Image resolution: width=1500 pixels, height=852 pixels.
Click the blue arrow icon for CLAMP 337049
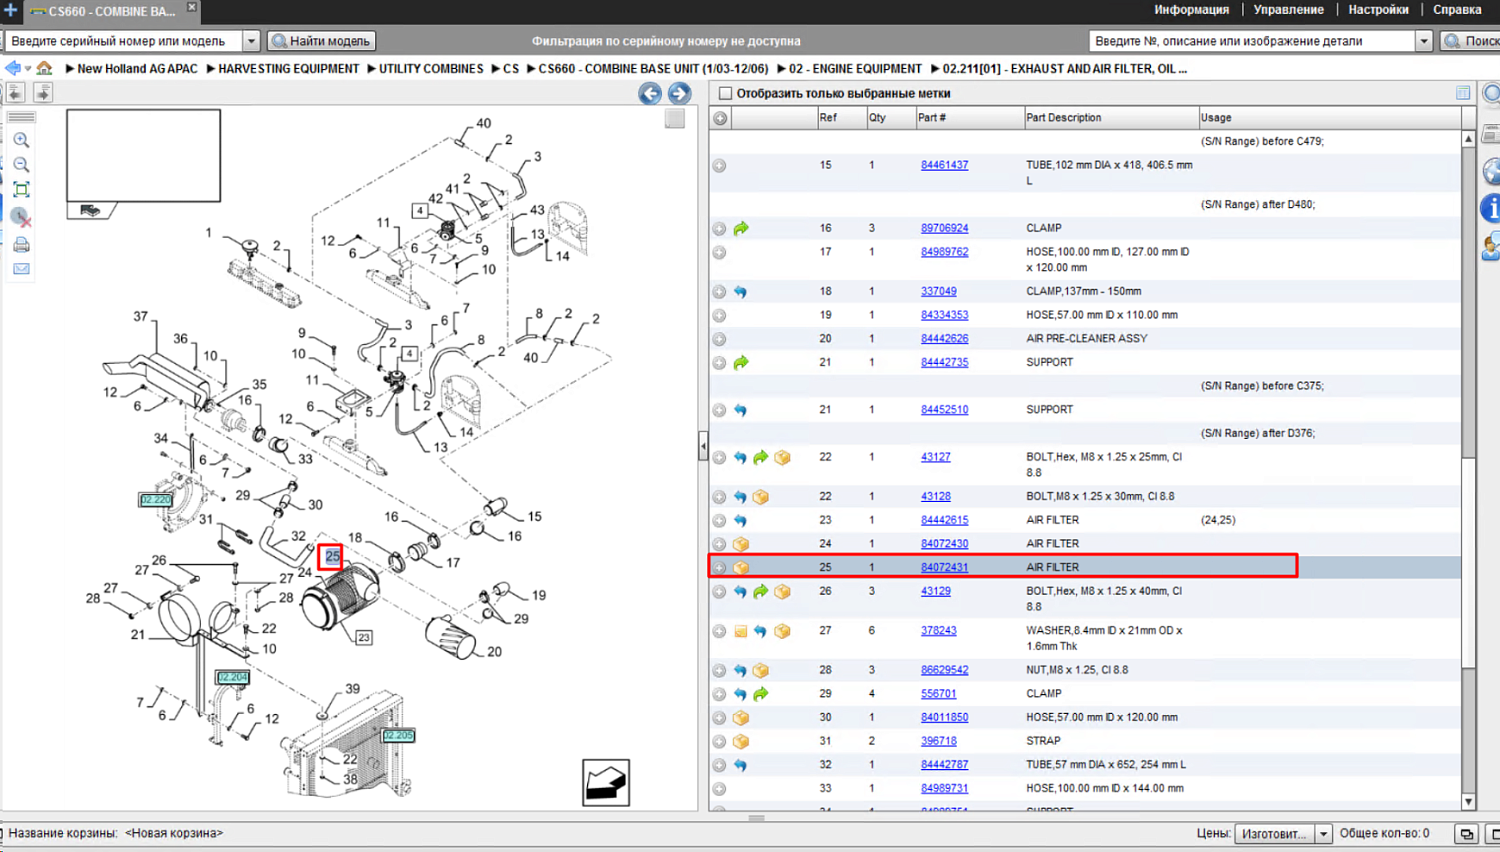[740, 292]
